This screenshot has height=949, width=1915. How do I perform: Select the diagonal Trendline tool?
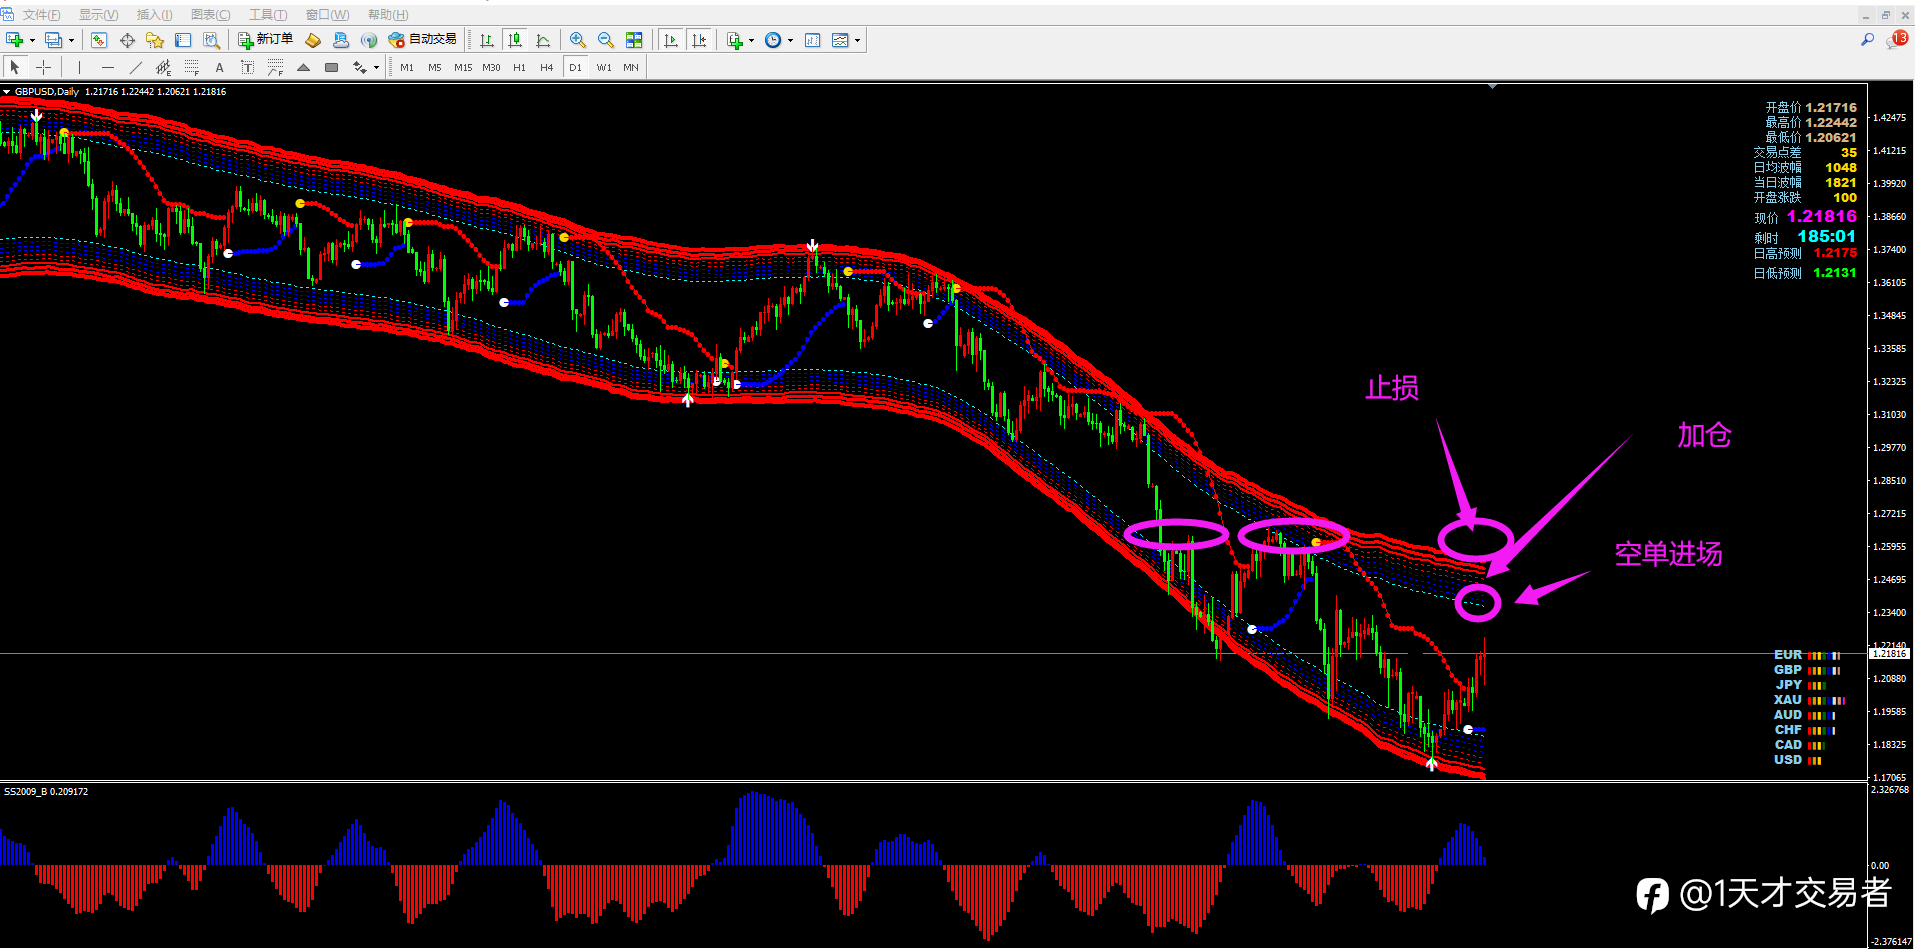click(x=136, y=67)
